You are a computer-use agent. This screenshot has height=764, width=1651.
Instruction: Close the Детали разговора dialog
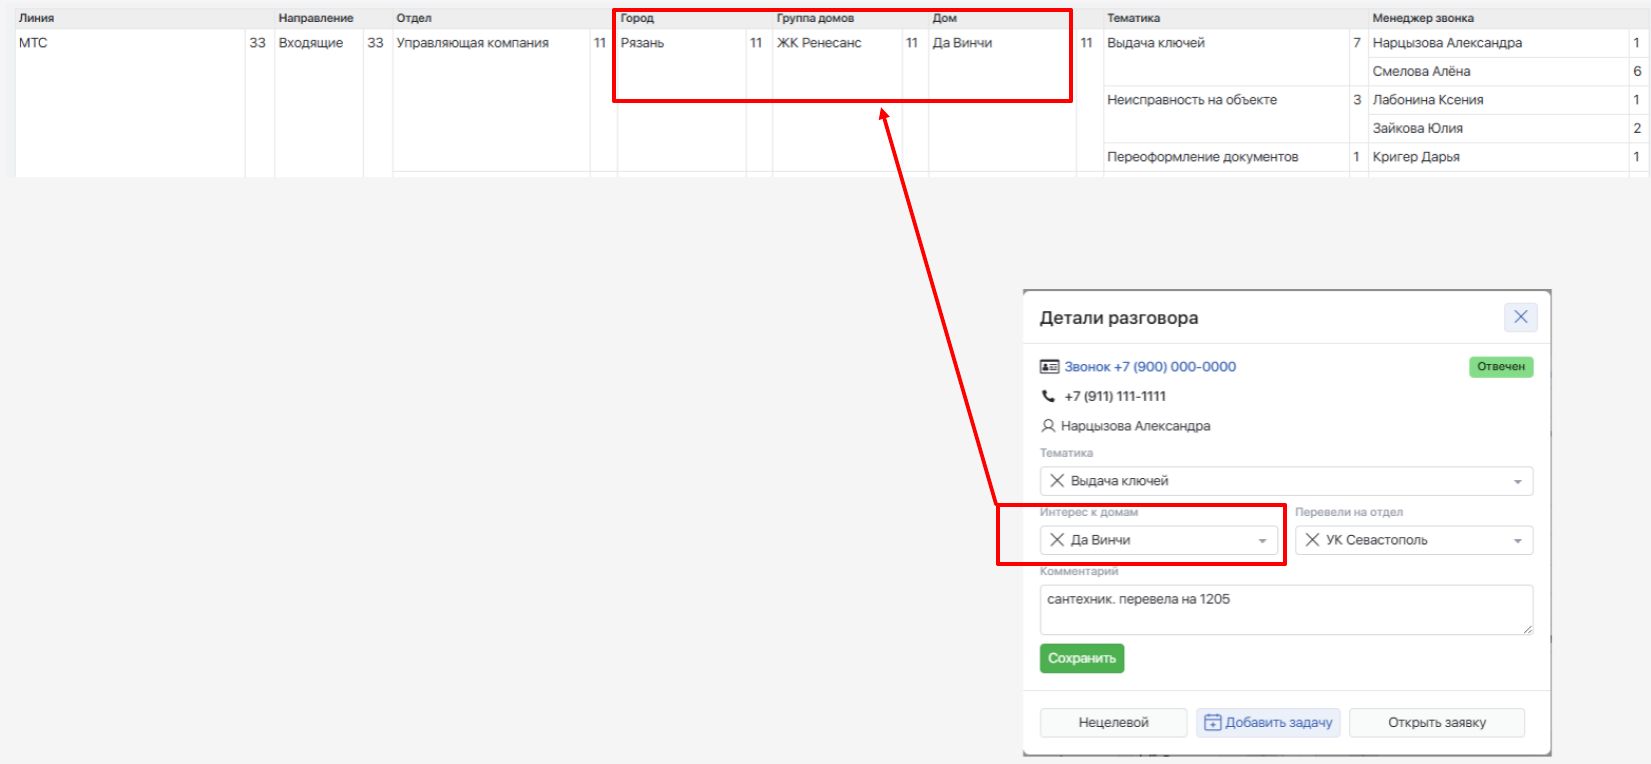tap(1520, 317)
